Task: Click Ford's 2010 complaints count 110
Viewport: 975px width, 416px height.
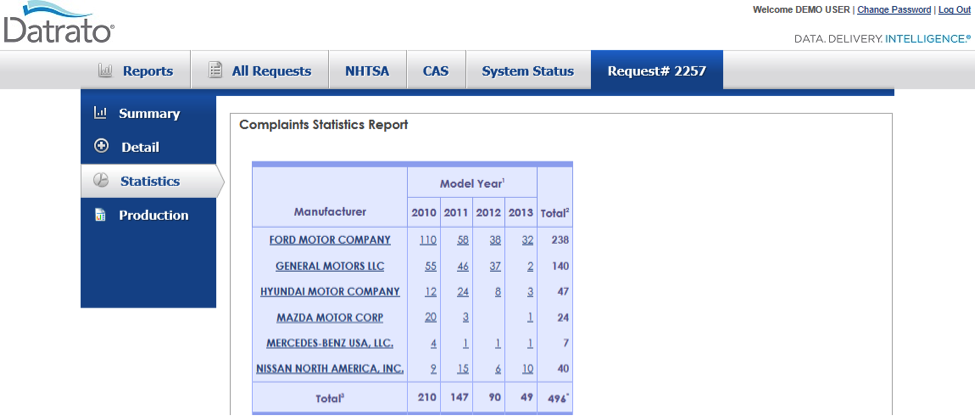Action: [x=428, y=239]
